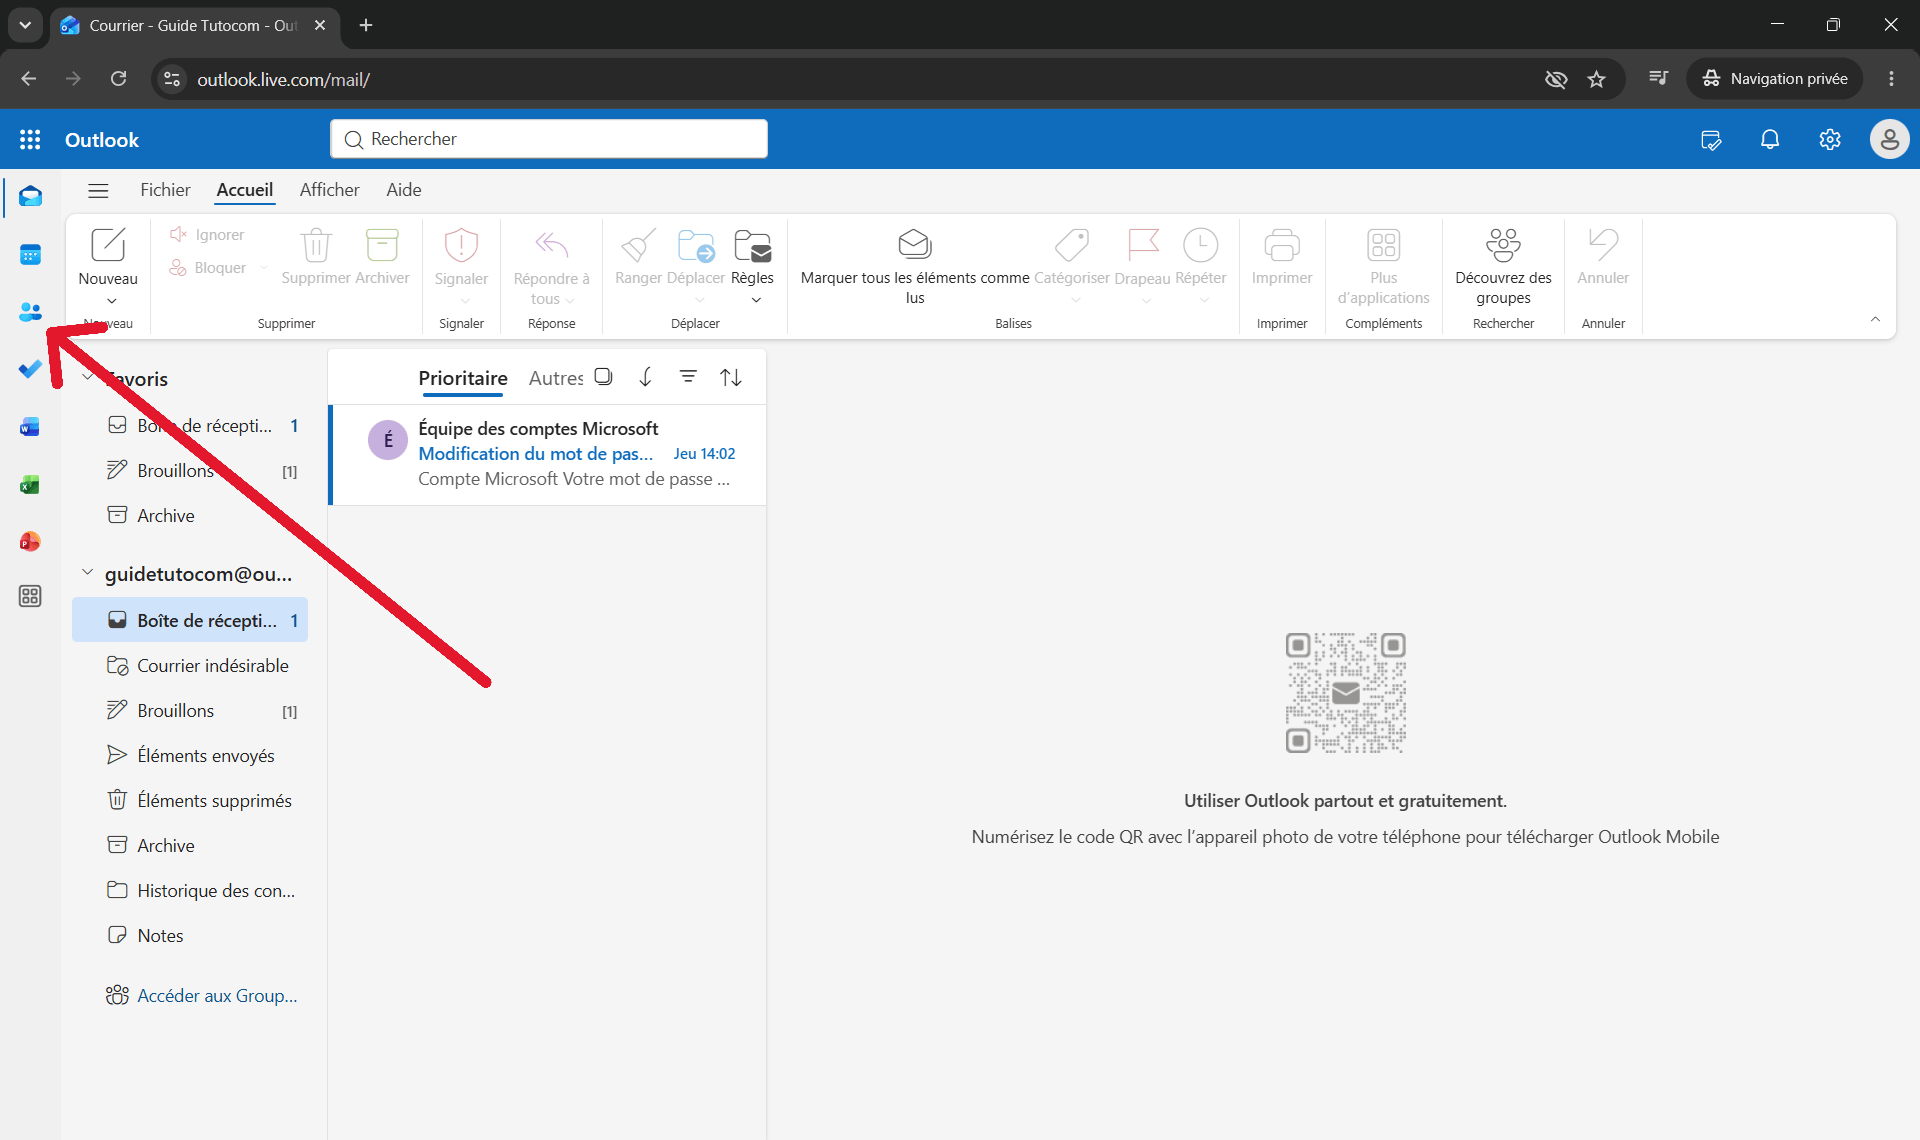The width and height of the screenshot is (1920, 1140).
Task: Click Répondre à tous reply icon
Action: pos(551,244)
